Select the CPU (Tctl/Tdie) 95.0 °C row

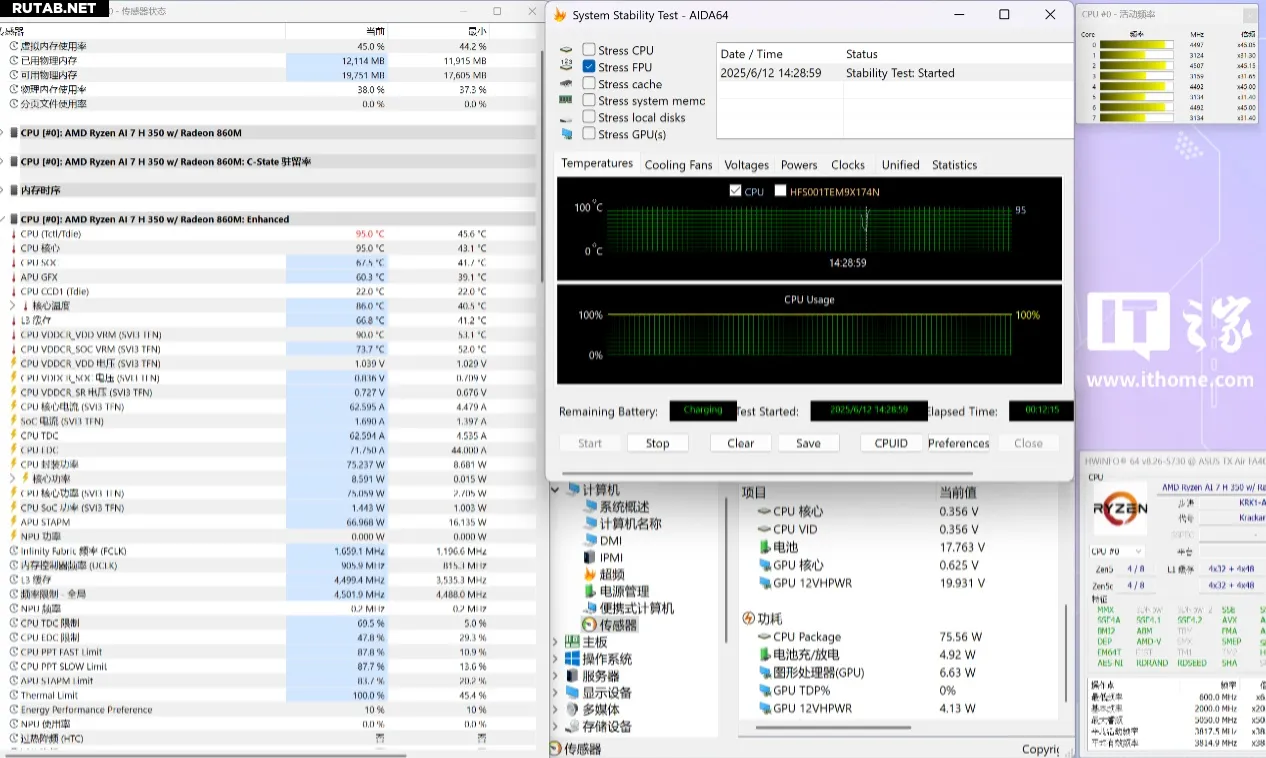tap(270, 234)
